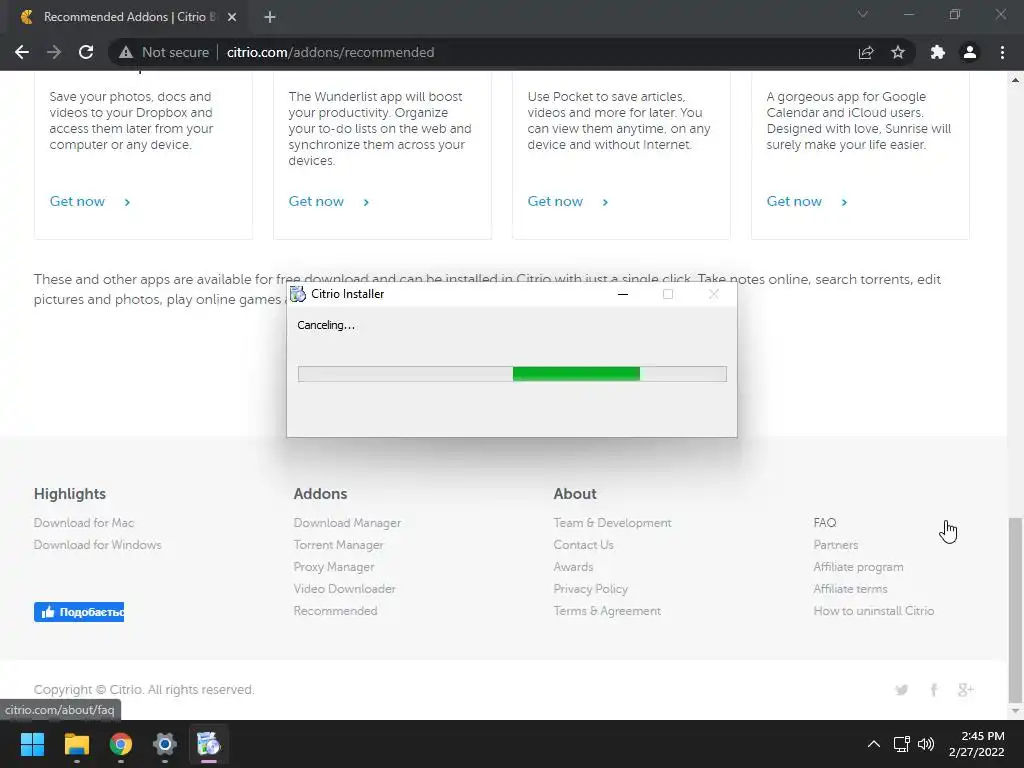The height and width of the screenshot is (768, 1024).
Task: Select the Recommended Addons tab
Action: pos(128,17)
